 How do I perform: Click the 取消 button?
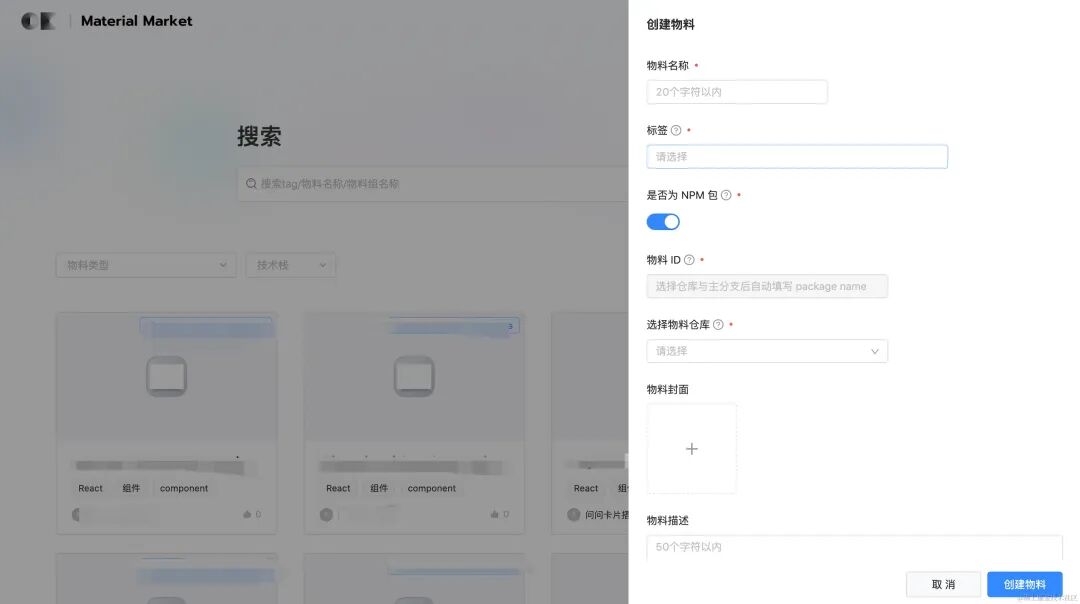tap(943, 584)
